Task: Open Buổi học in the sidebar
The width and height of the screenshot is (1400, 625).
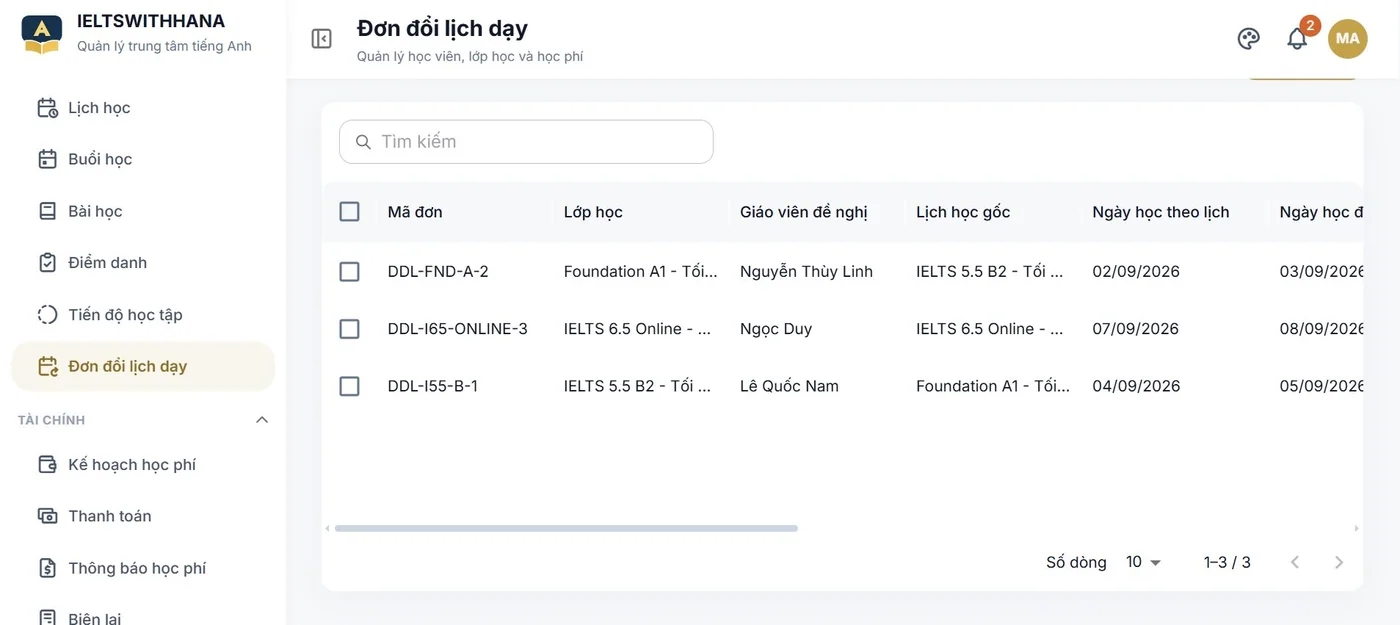Action: pyautogui.click(x=143, y=159)
